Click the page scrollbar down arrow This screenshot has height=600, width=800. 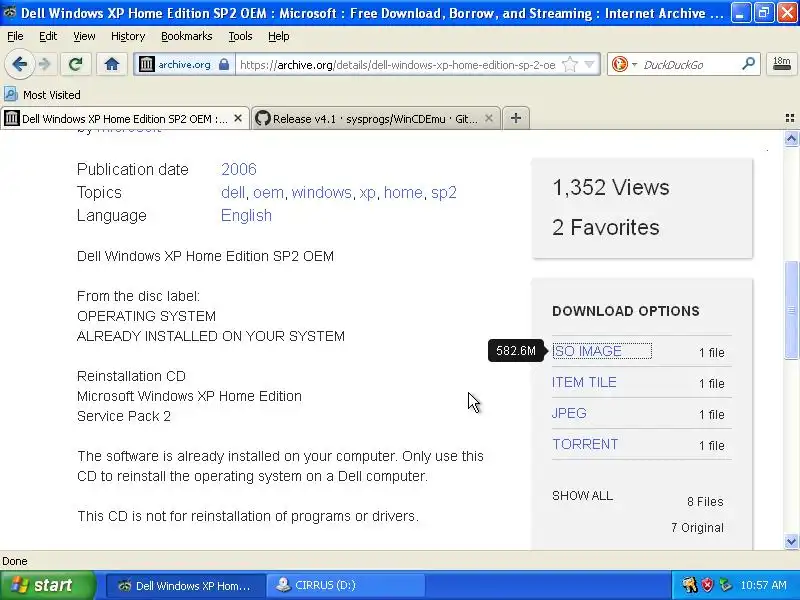[x=791, y=541]
